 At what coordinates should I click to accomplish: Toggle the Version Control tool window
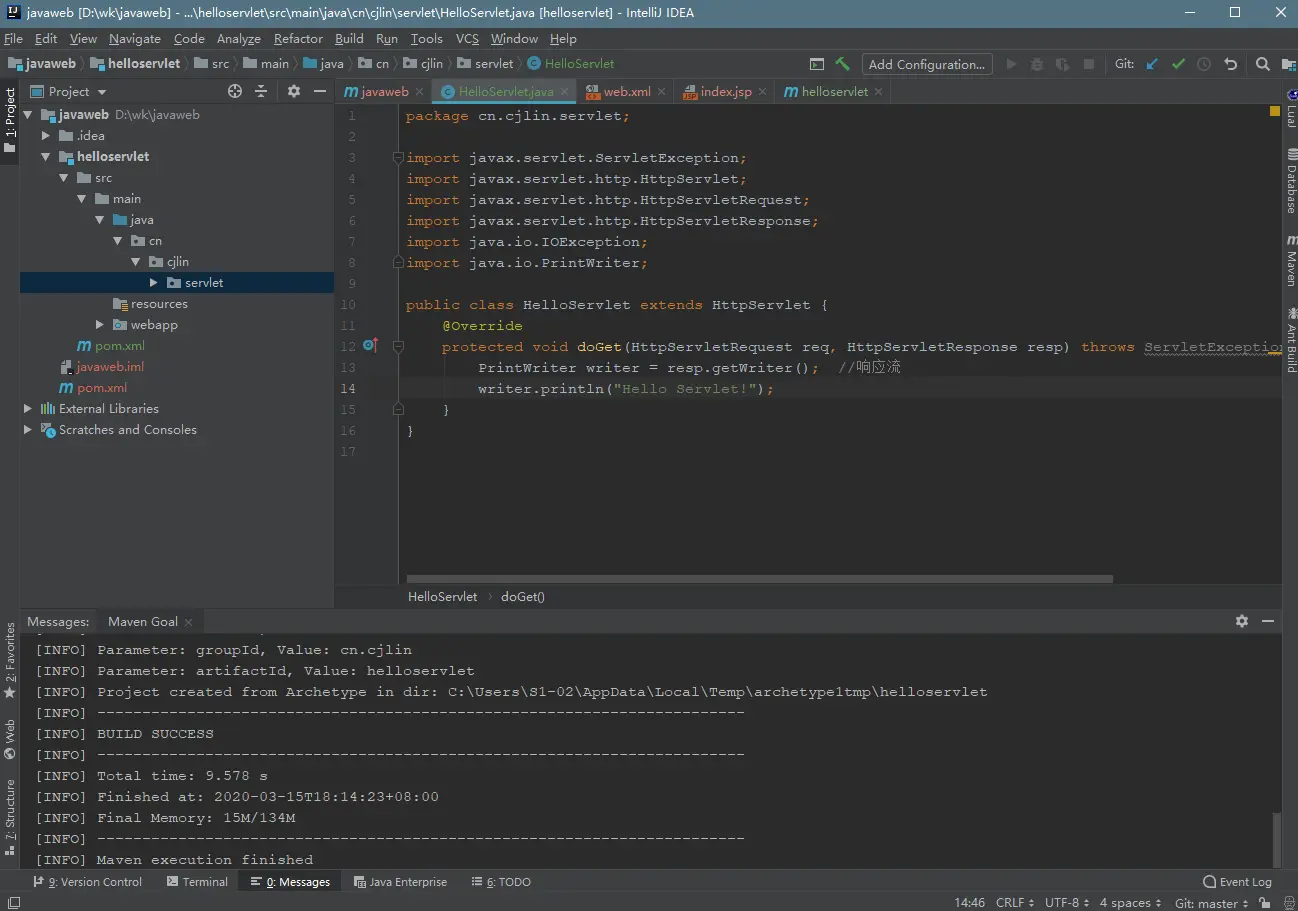point(88,882)
